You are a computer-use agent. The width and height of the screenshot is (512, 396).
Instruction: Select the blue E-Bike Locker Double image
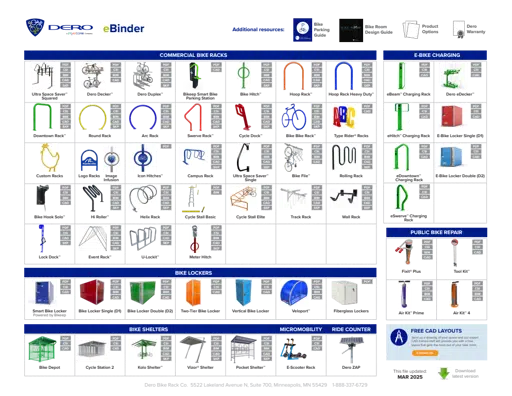451,157
